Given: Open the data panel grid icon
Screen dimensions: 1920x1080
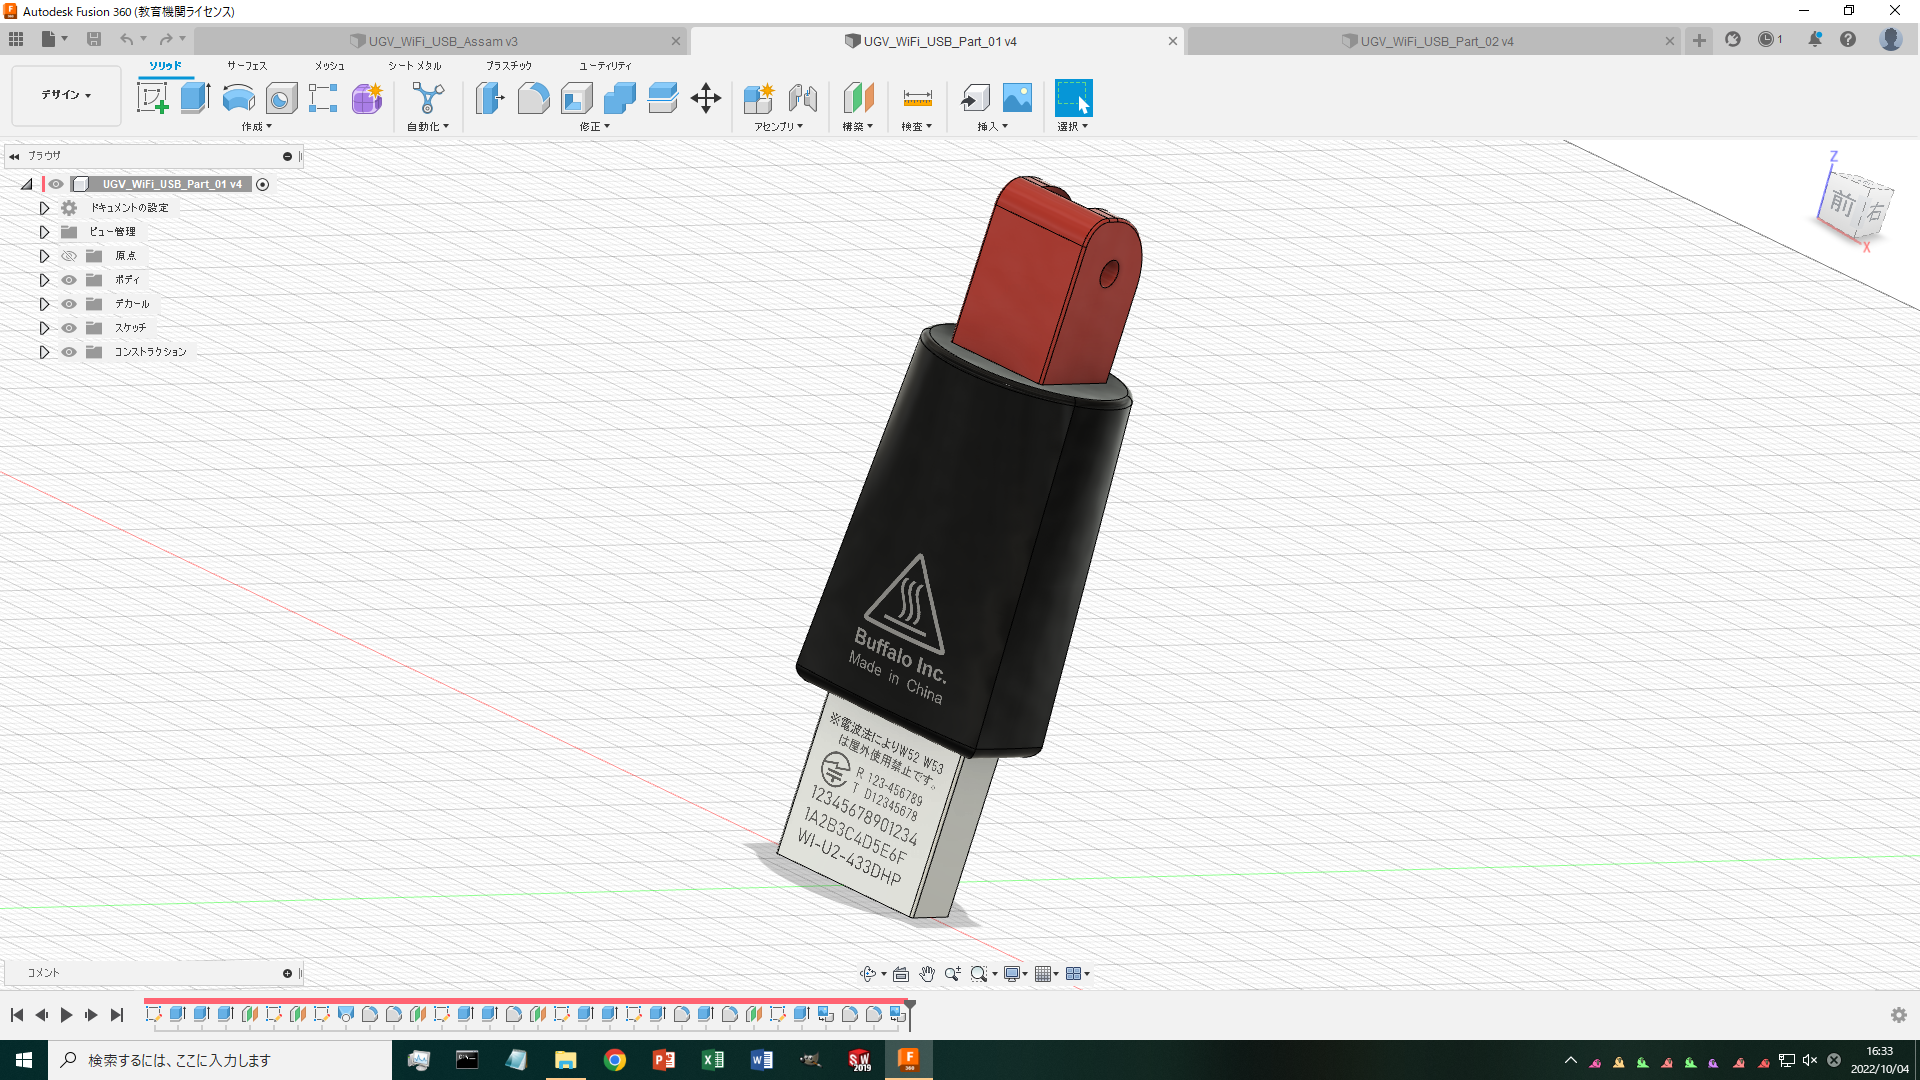Looking at the screenshot, I should point(16,39).
